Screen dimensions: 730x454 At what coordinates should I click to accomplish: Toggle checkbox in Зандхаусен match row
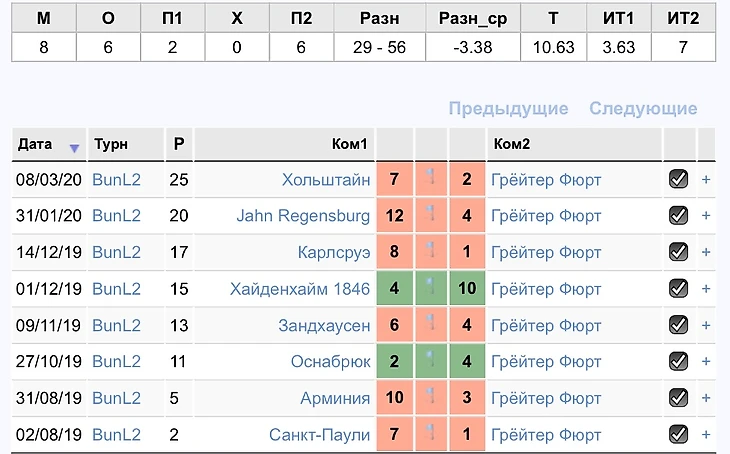[x=678, y=325]
